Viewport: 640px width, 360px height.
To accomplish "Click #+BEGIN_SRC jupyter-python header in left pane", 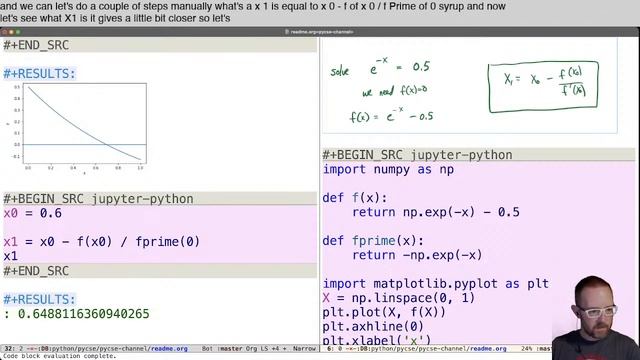I will coord(98,199).
